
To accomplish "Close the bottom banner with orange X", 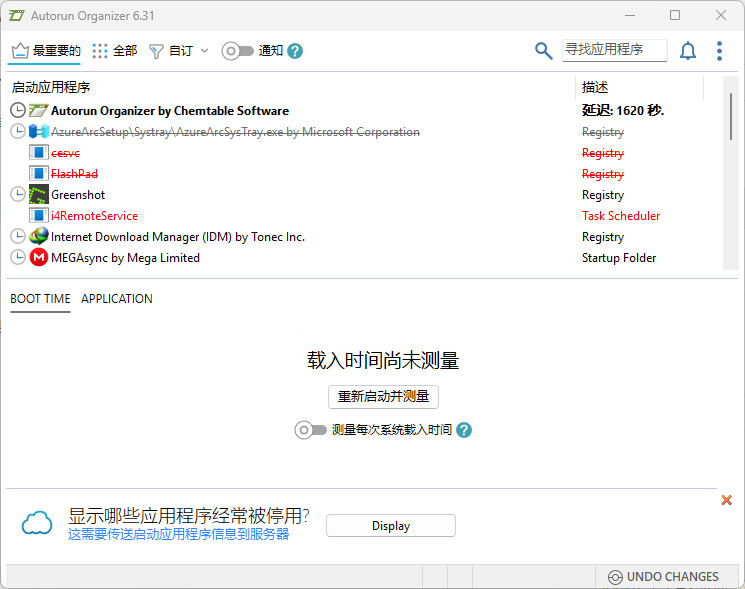I will (726, 500).
